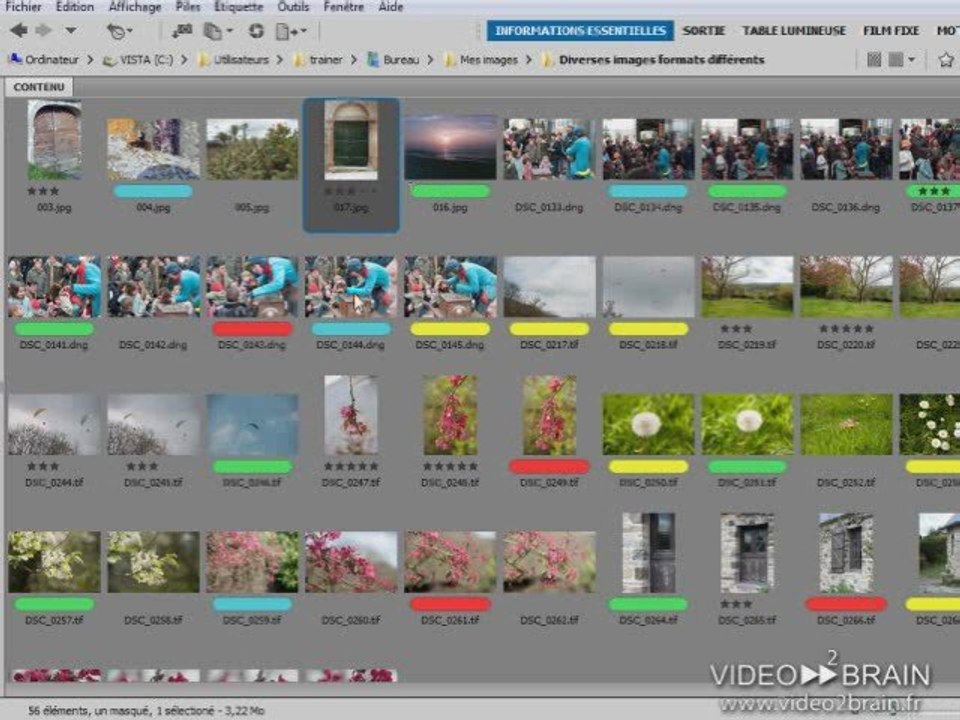Select the DSC_0250.tif dandelion thumbnail

pyautogui.click(x=648, y=424)
